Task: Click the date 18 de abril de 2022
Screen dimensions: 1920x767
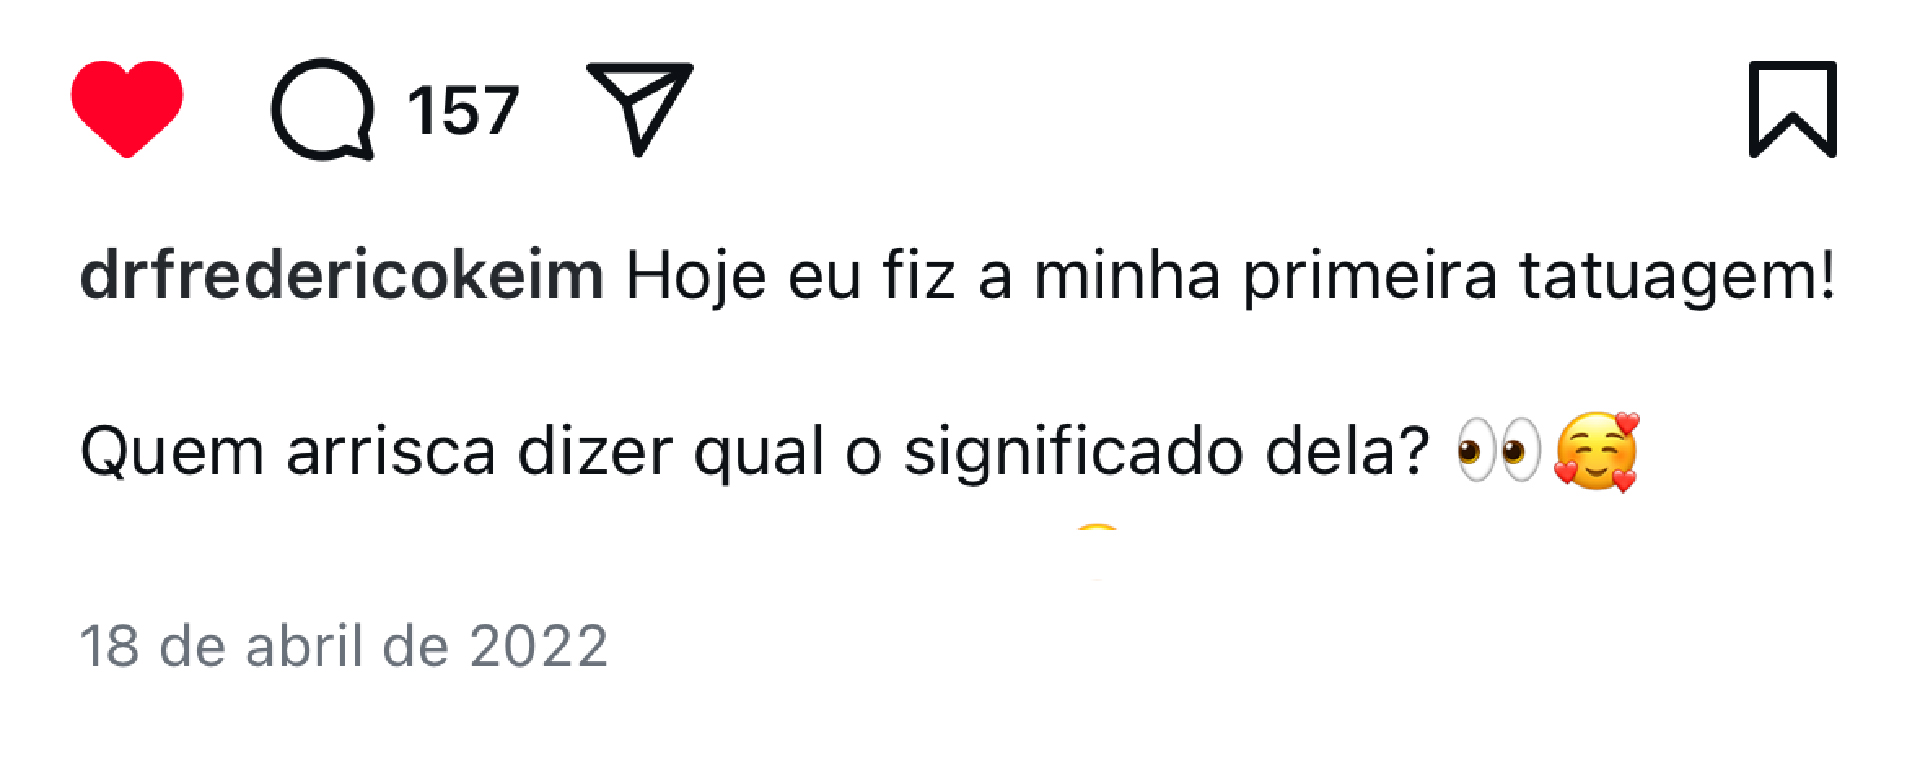Action: coord(344,646)
